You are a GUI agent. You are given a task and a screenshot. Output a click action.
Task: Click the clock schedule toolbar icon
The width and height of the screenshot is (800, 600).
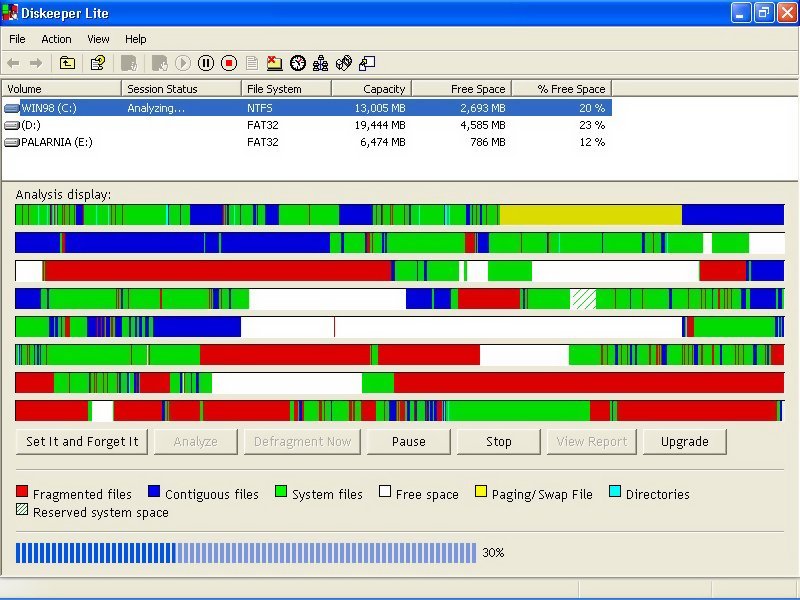coord(298,63)
